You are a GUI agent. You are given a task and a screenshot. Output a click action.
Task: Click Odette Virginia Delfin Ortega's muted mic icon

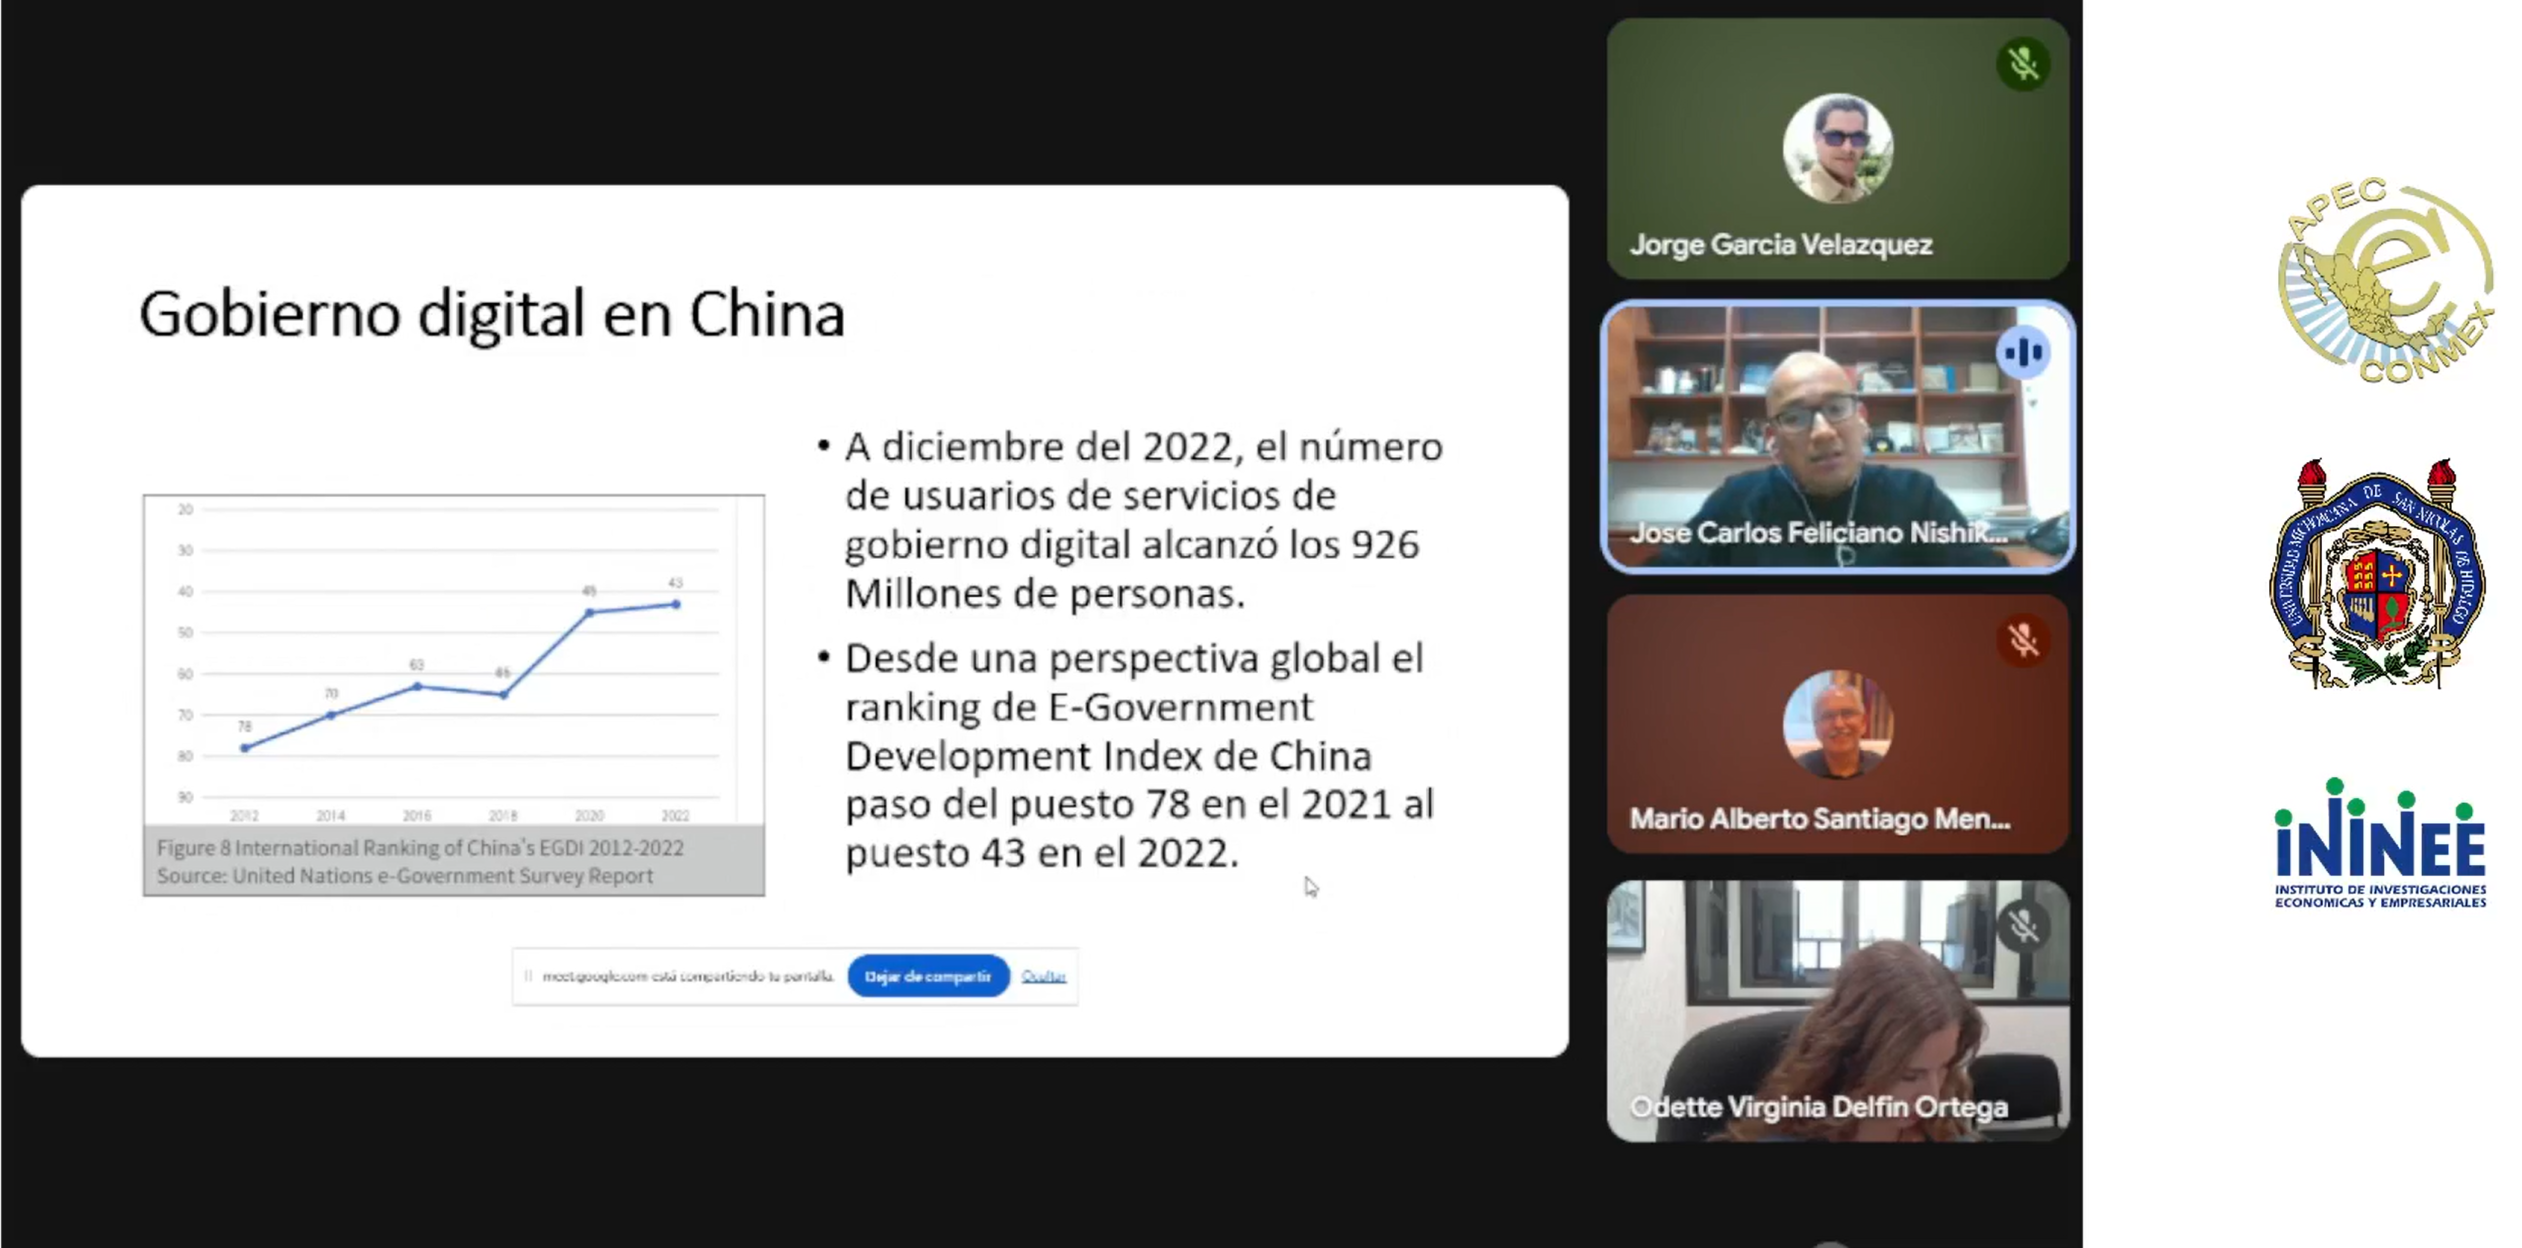(2022, 927)
